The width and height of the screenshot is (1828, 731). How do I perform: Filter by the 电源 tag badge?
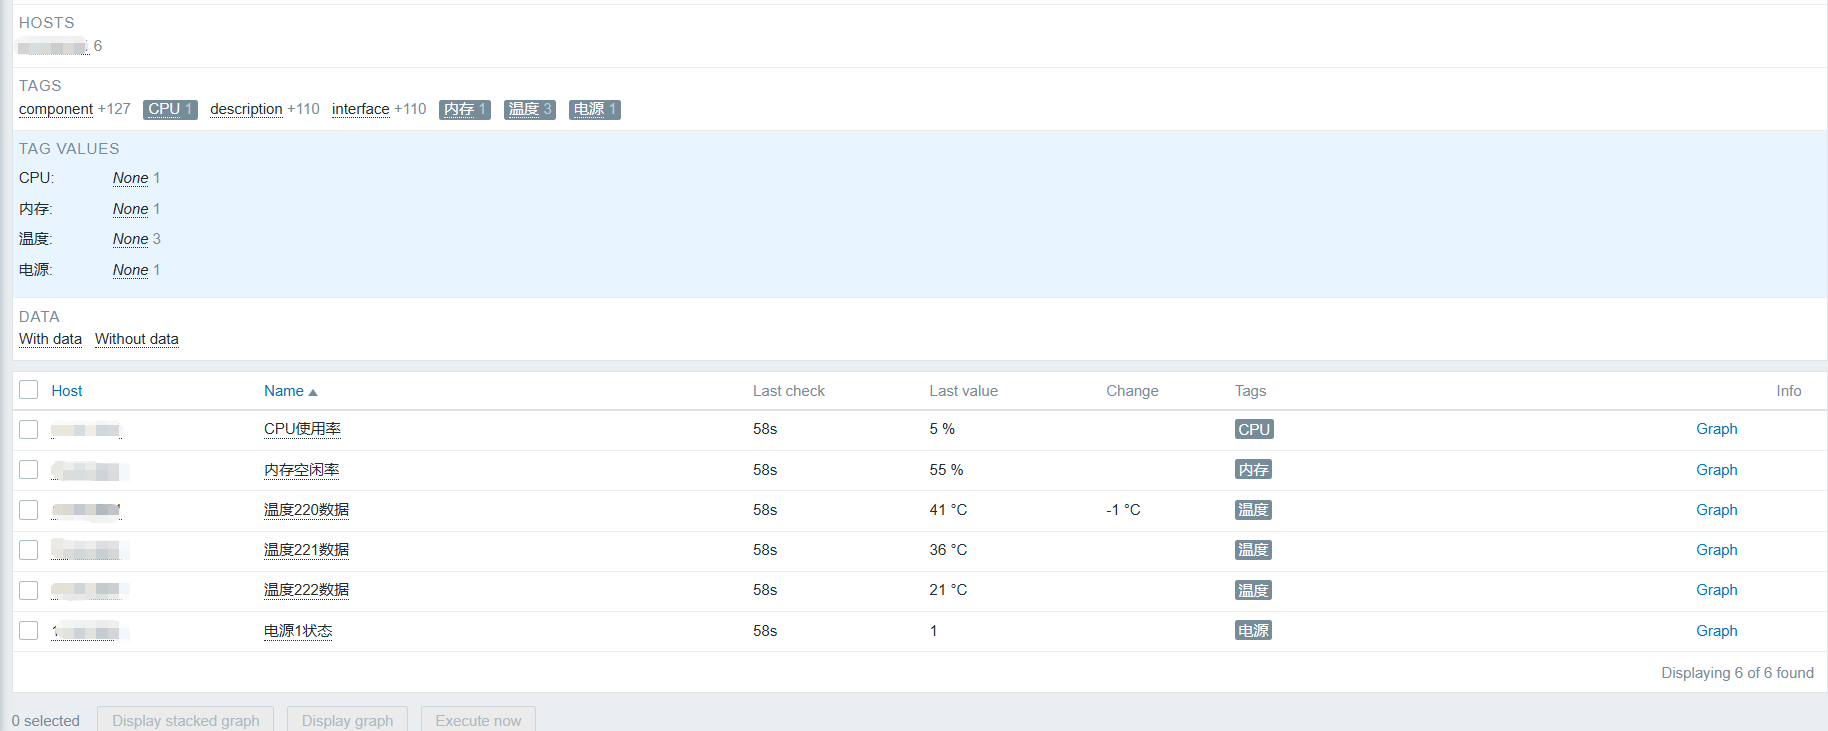click(x=594, y=109)
